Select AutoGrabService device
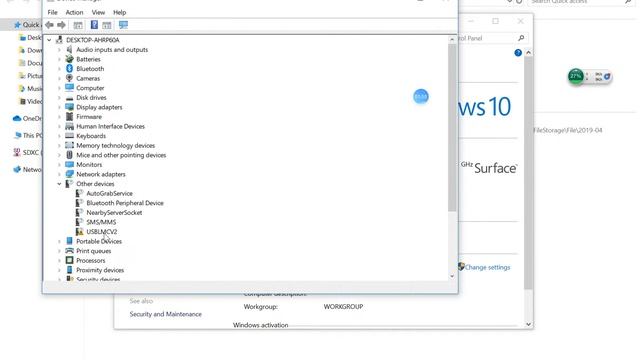The width and height of the screenshot is (640, 360). (109, 193)
